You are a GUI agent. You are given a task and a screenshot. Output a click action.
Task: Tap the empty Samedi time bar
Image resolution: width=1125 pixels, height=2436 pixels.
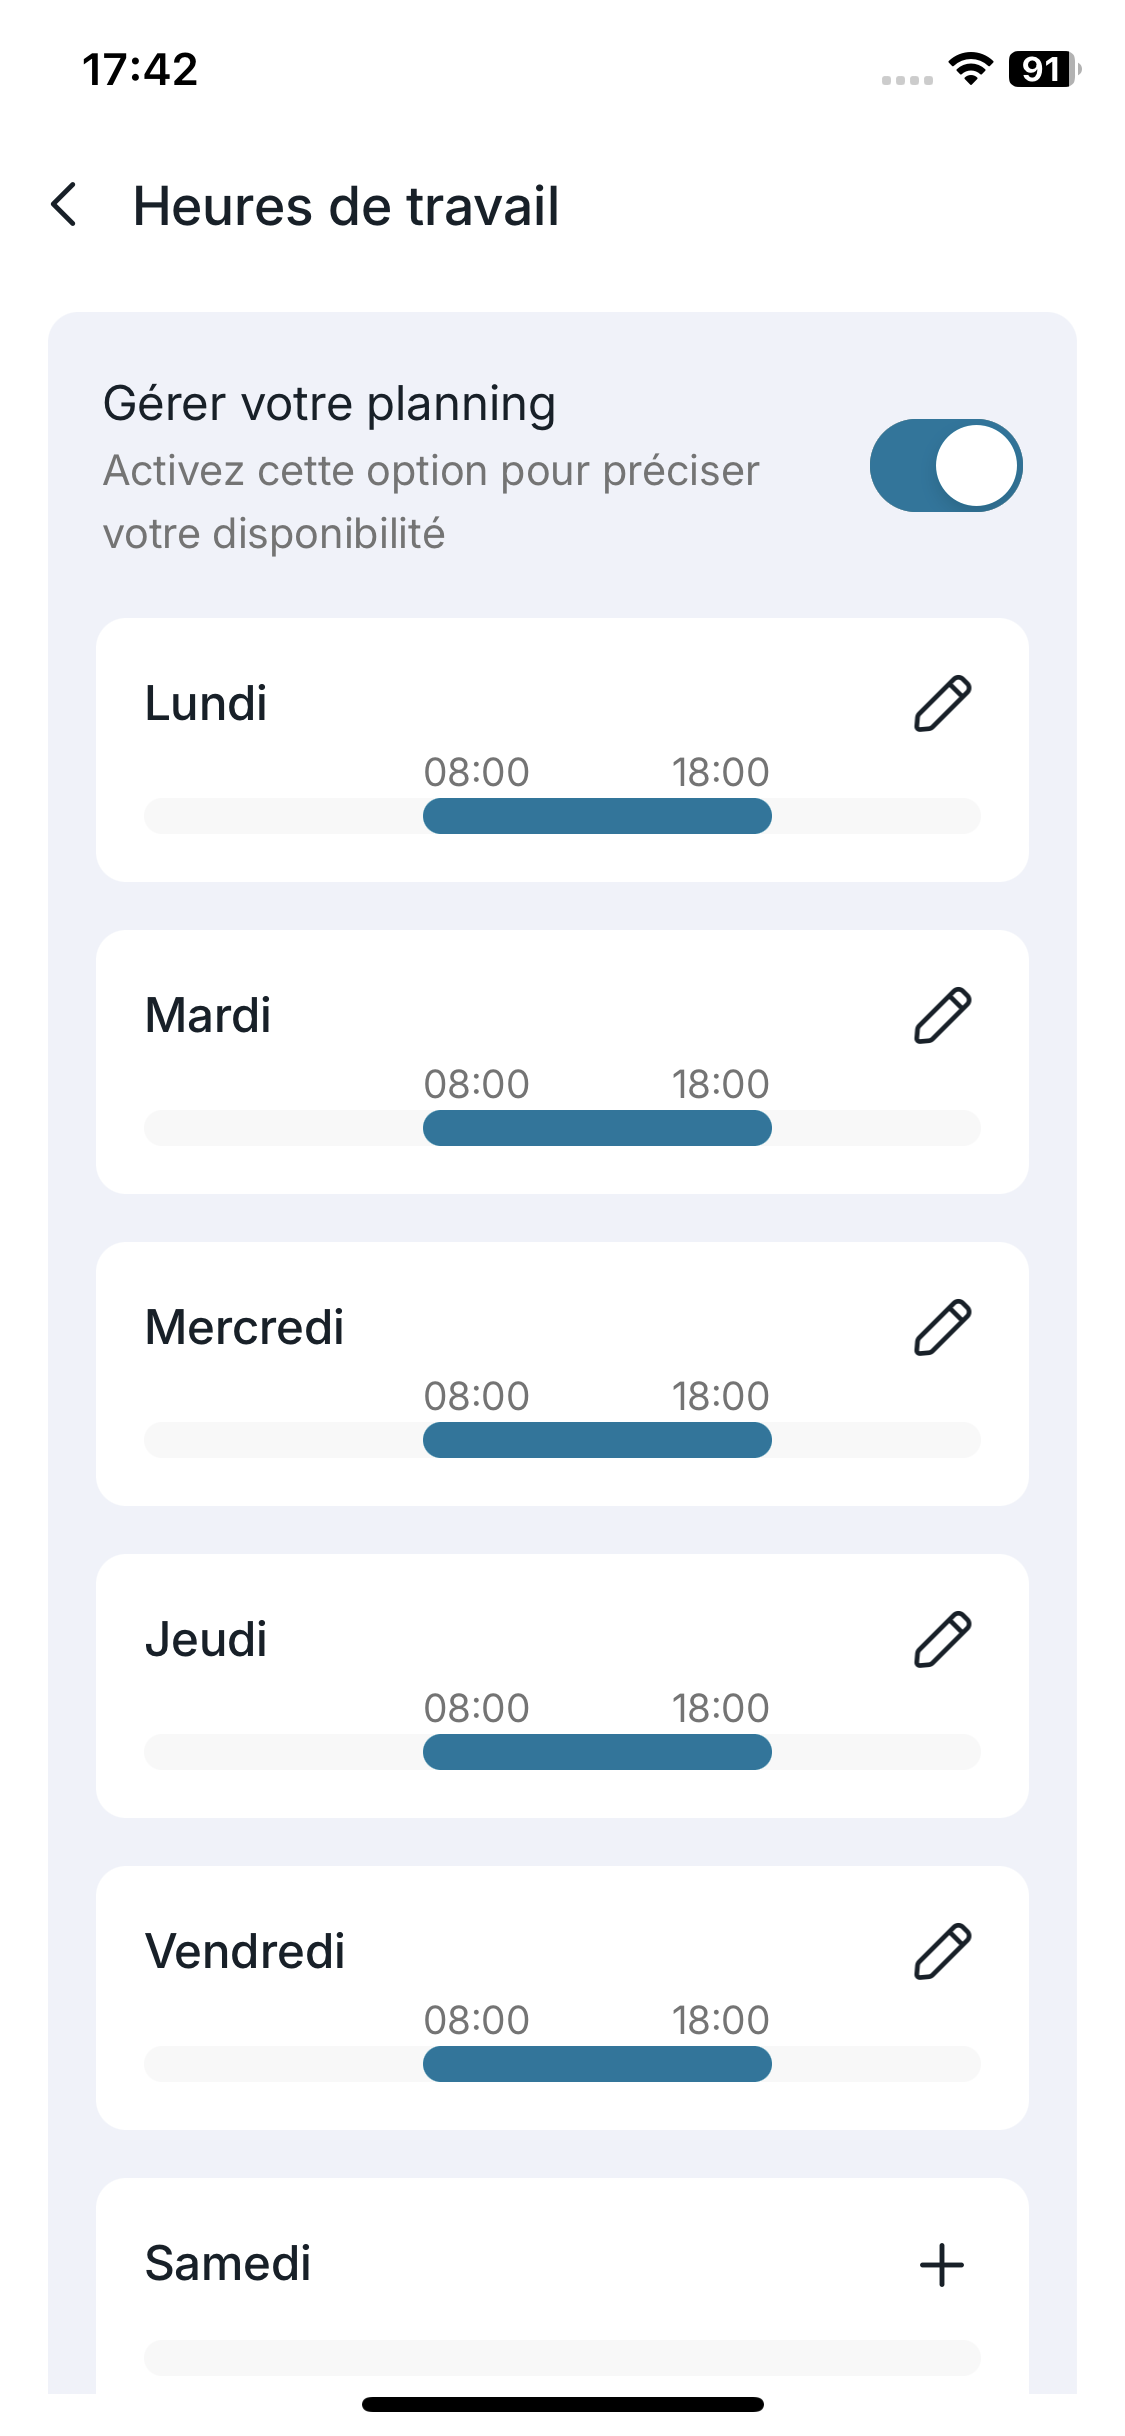pos(562,2357)
